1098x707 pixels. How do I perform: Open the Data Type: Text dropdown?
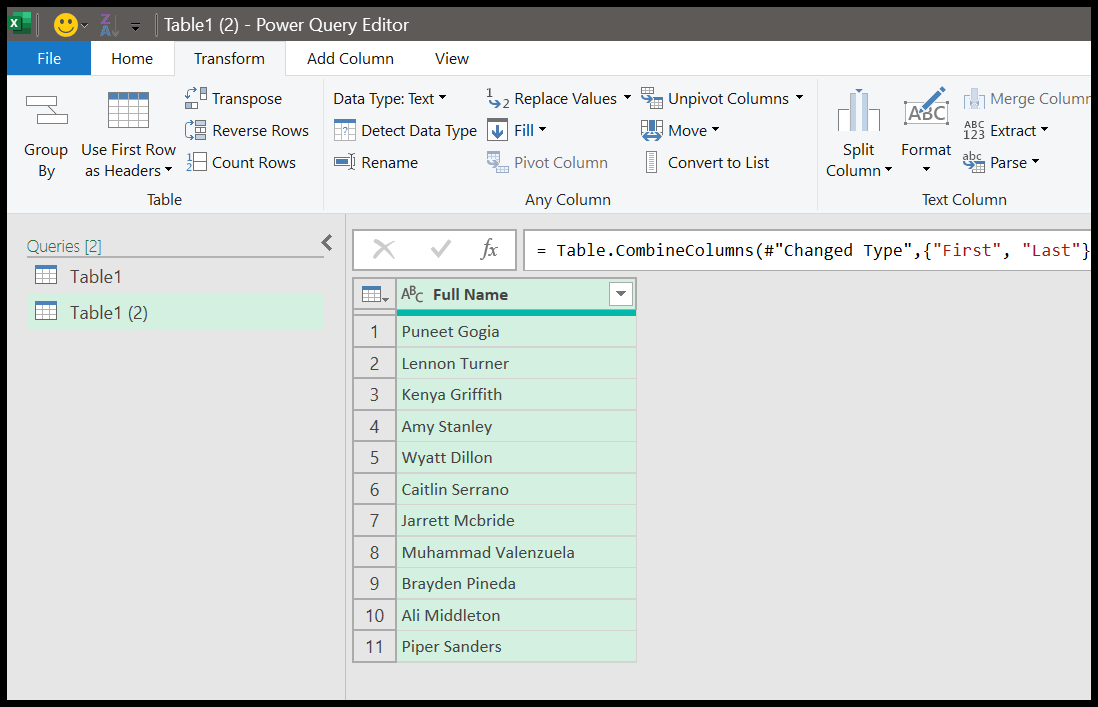coord(389,99)
